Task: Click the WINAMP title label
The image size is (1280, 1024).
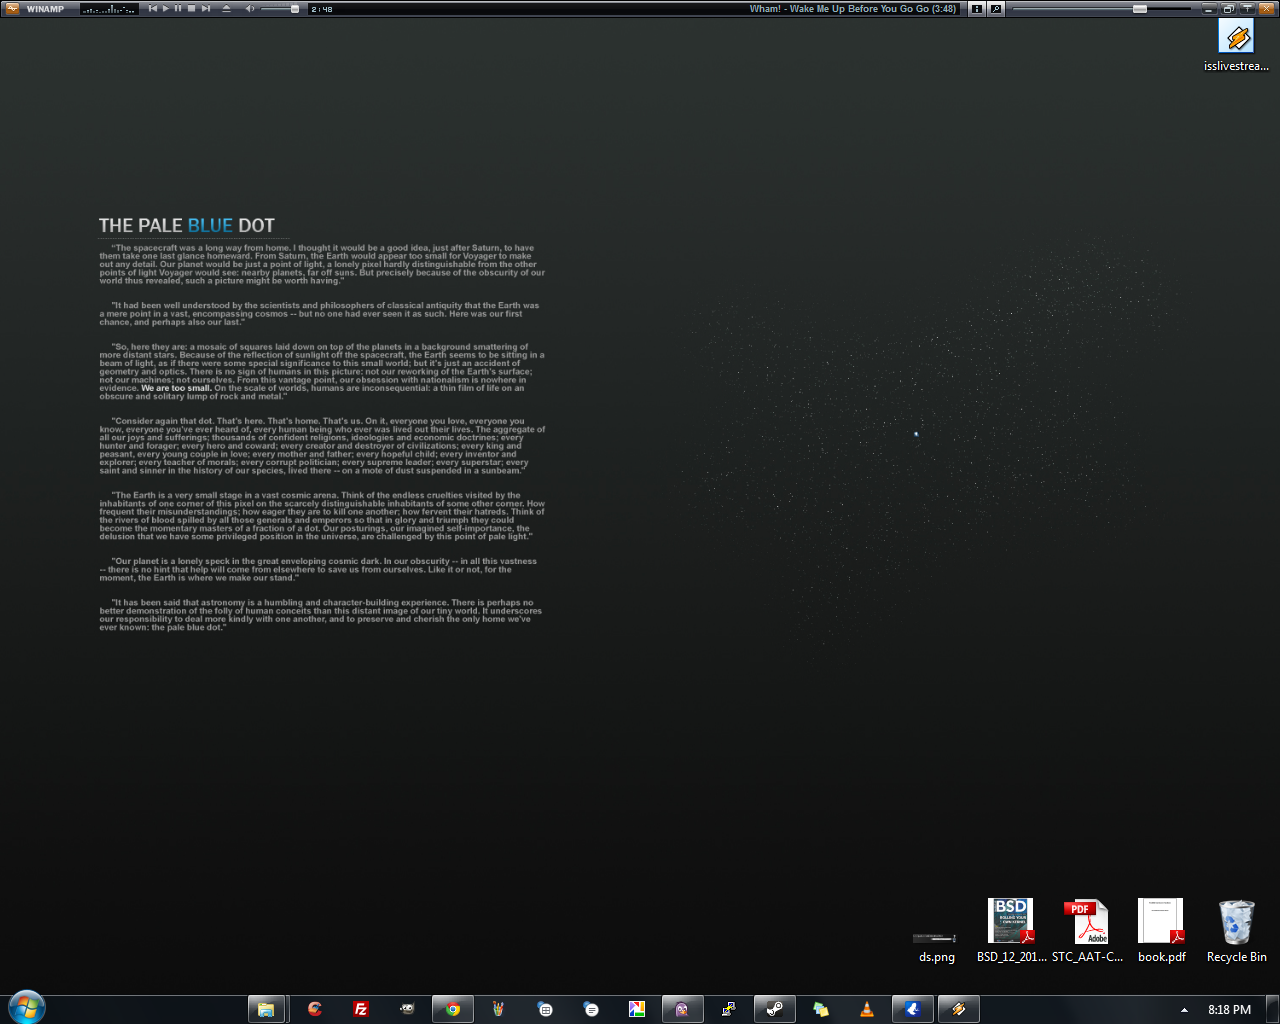Action: (x=45, y=9)
